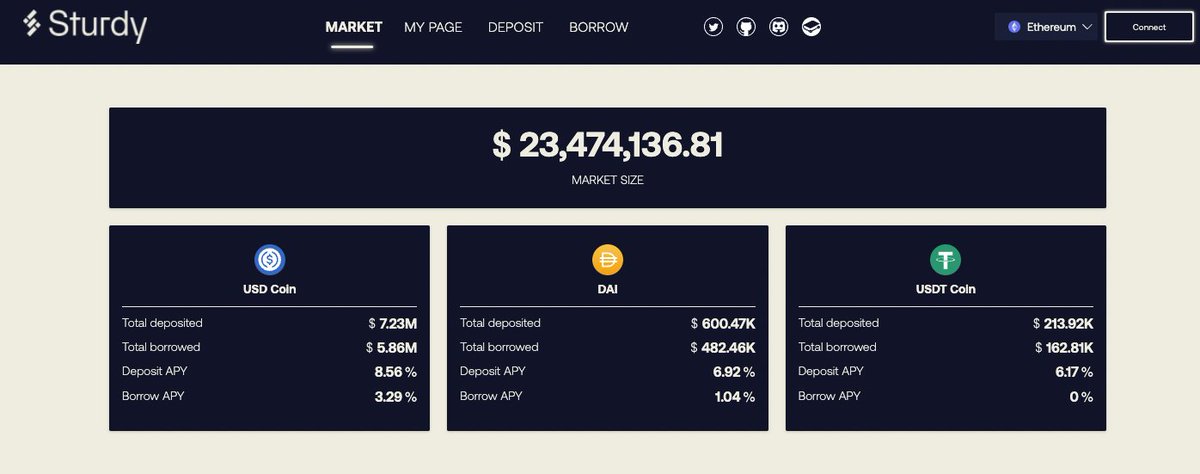1200x474 pixels.
Task: Click the Connect wallet button
Action: click(x=1149, y=27)
